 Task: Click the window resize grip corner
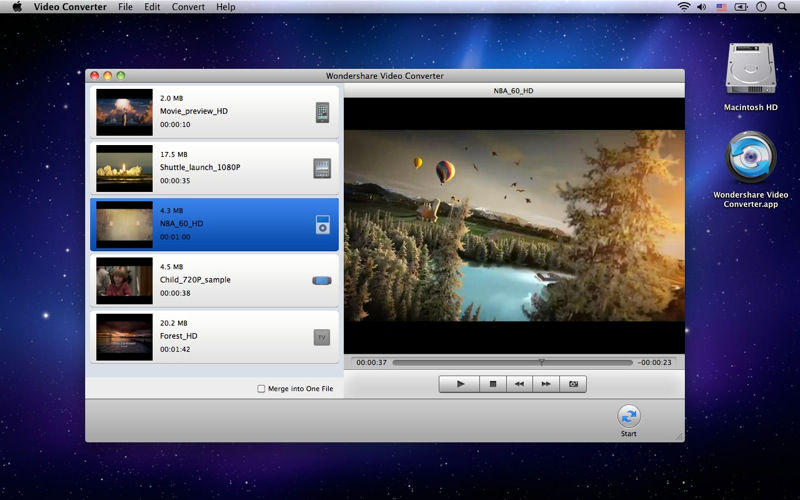click(679, 436)
